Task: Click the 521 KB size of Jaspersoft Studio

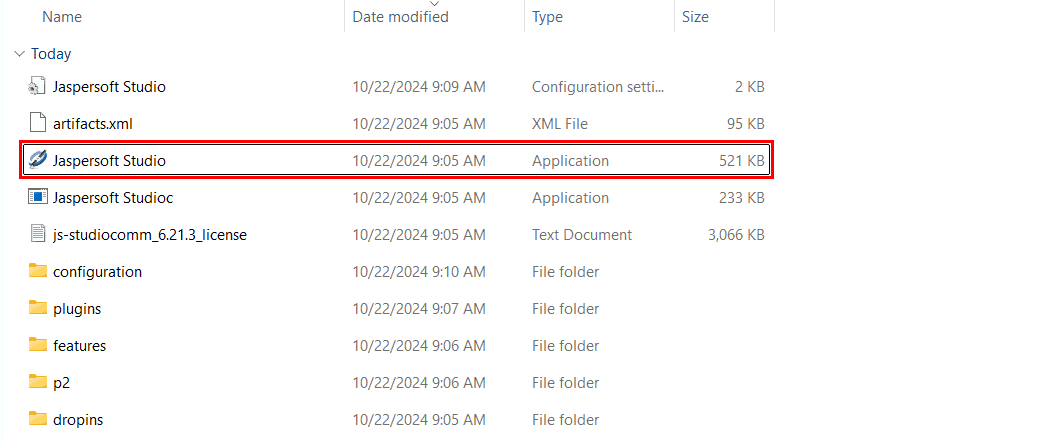Action: coord(741,161)
